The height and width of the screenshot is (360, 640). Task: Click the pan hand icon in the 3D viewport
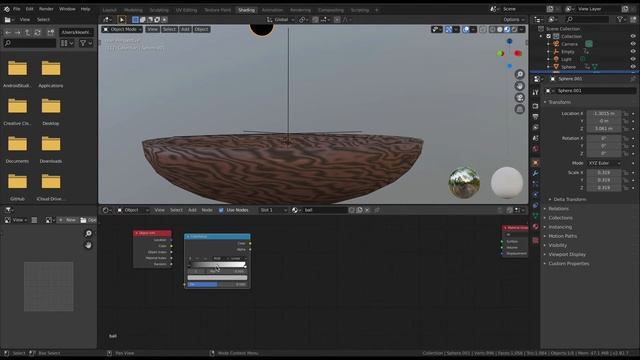(x=520, y=86)
